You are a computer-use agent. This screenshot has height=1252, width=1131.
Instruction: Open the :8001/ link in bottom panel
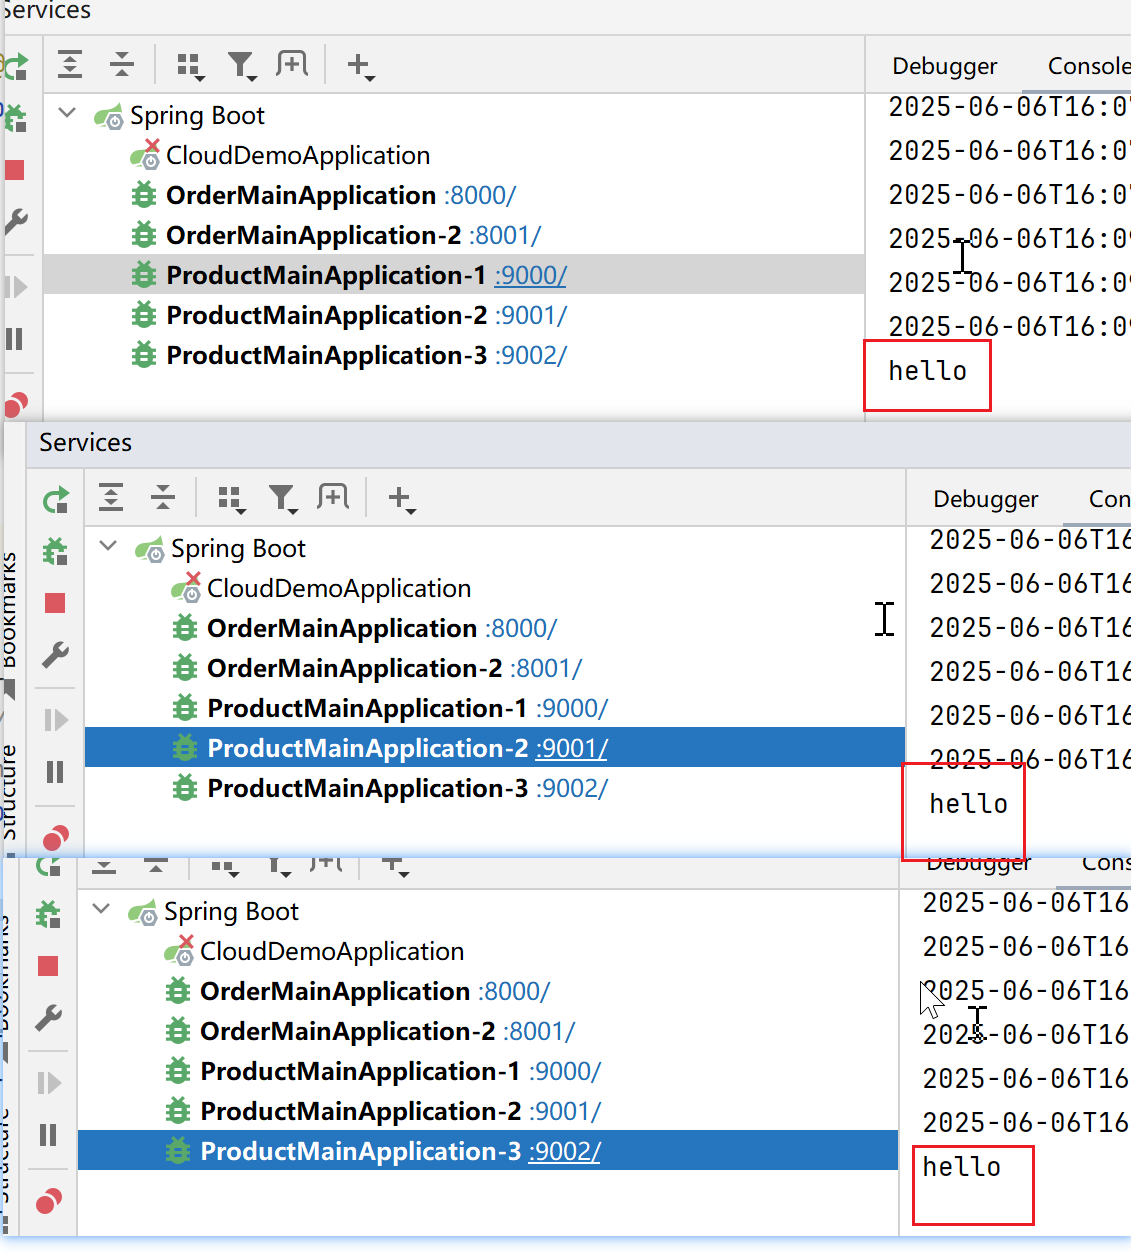pyautogui.click(x=539, y=1031)
